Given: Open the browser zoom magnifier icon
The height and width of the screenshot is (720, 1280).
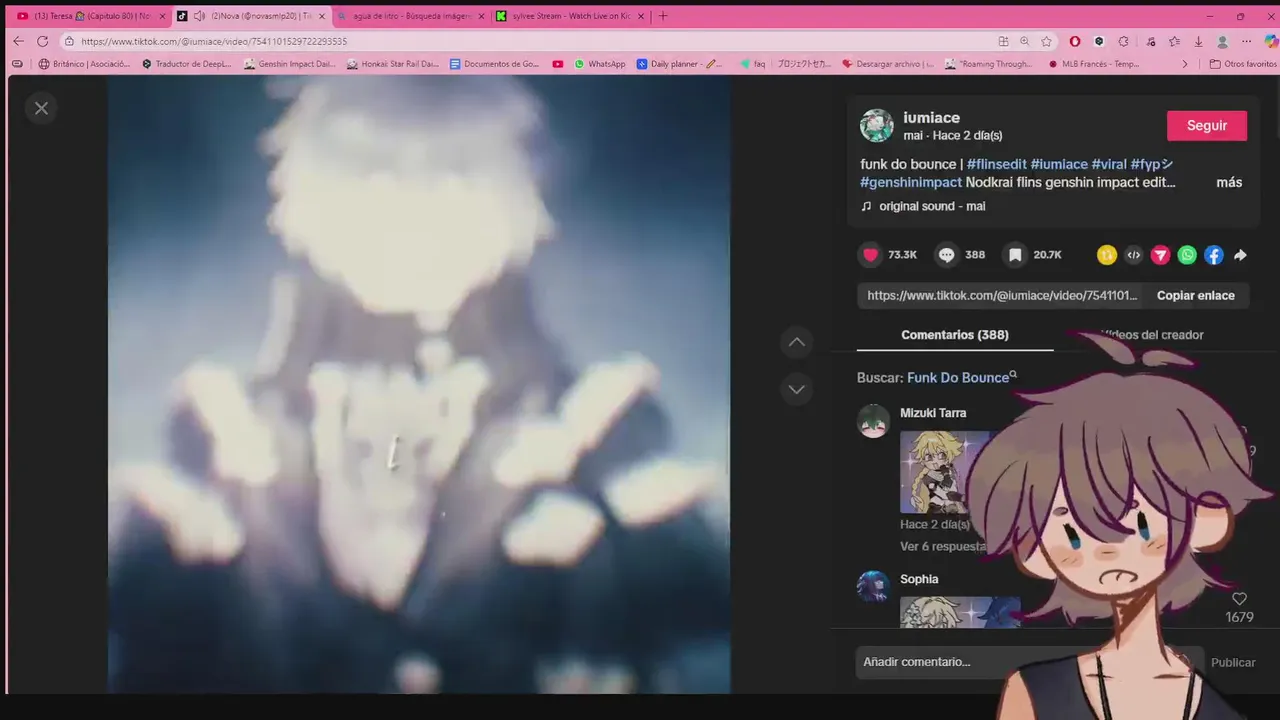Looking at the screenshot, I should click(x=1025, y=41).
